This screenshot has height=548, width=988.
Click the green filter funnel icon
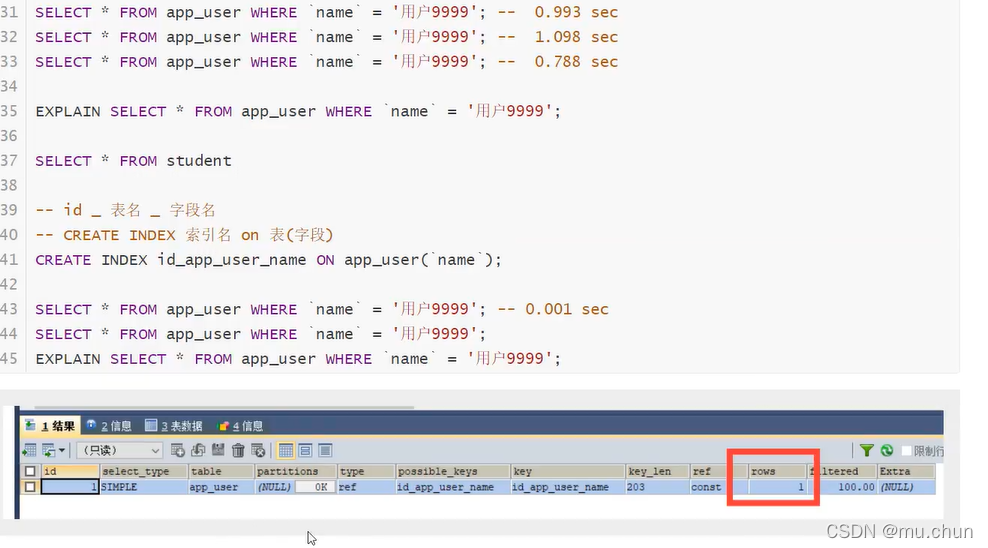(867, 450)
